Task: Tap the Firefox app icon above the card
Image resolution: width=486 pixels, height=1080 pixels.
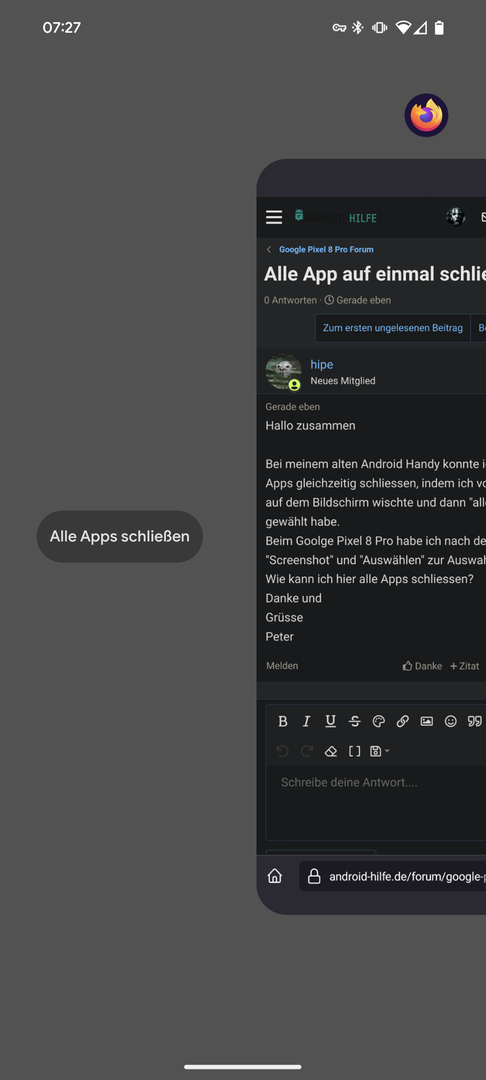Action: 426,115
